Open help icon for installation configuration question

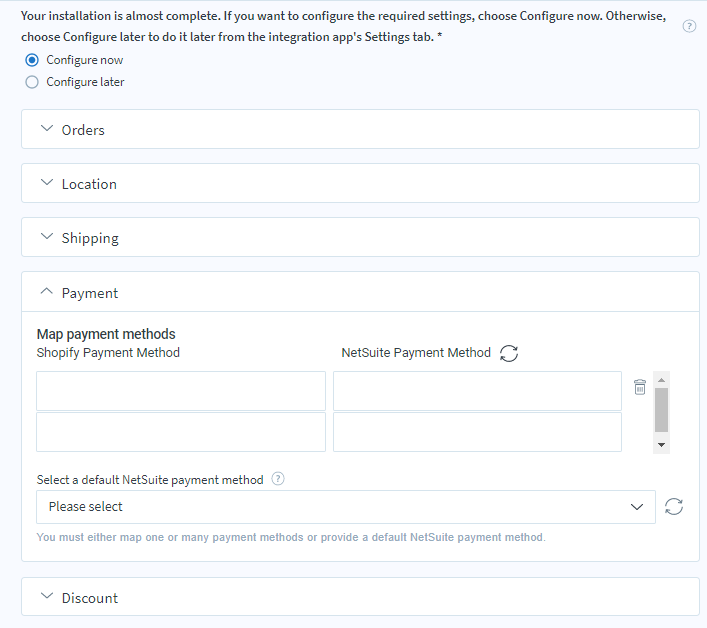(689, 26)
